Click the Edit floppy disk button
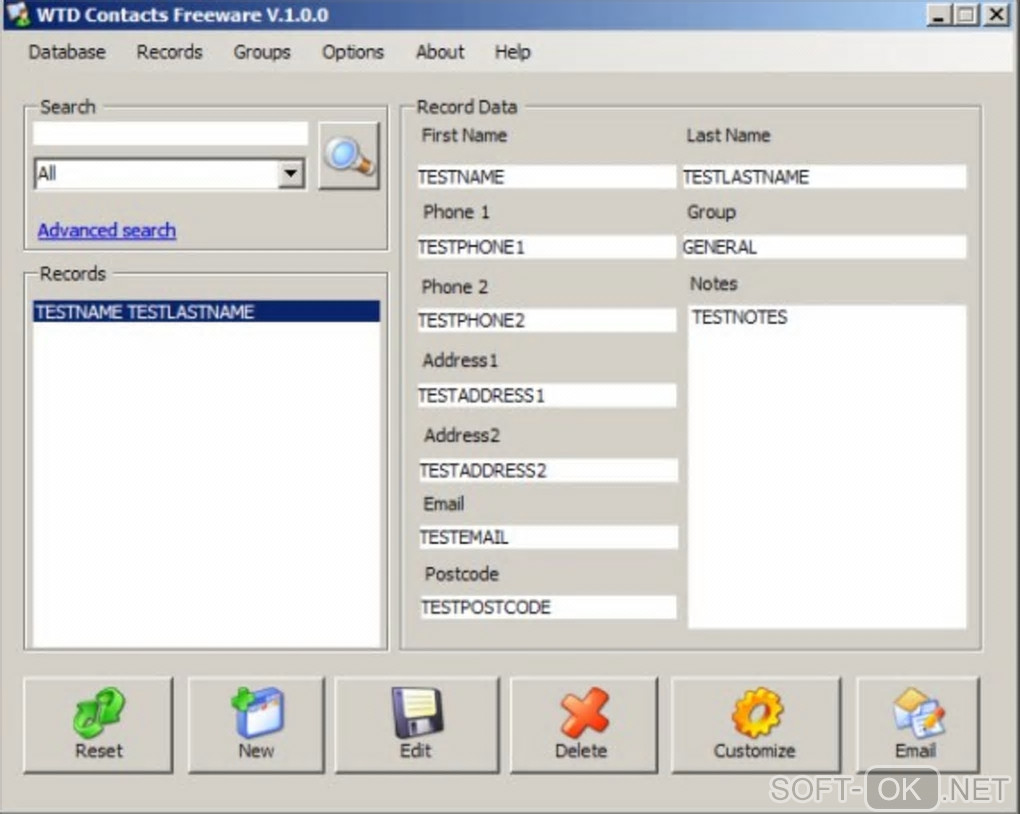 coord(416,725)
